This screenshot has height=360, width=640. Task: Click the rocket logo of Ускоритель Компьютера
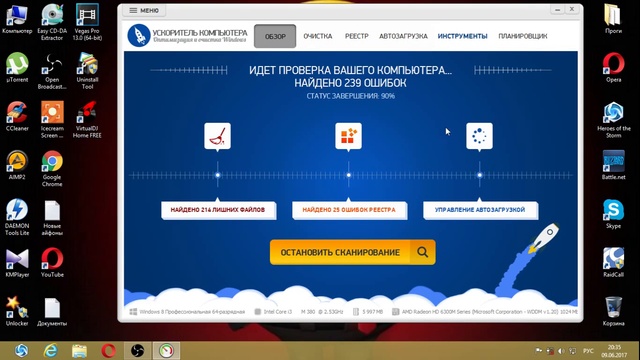(139, 35)
